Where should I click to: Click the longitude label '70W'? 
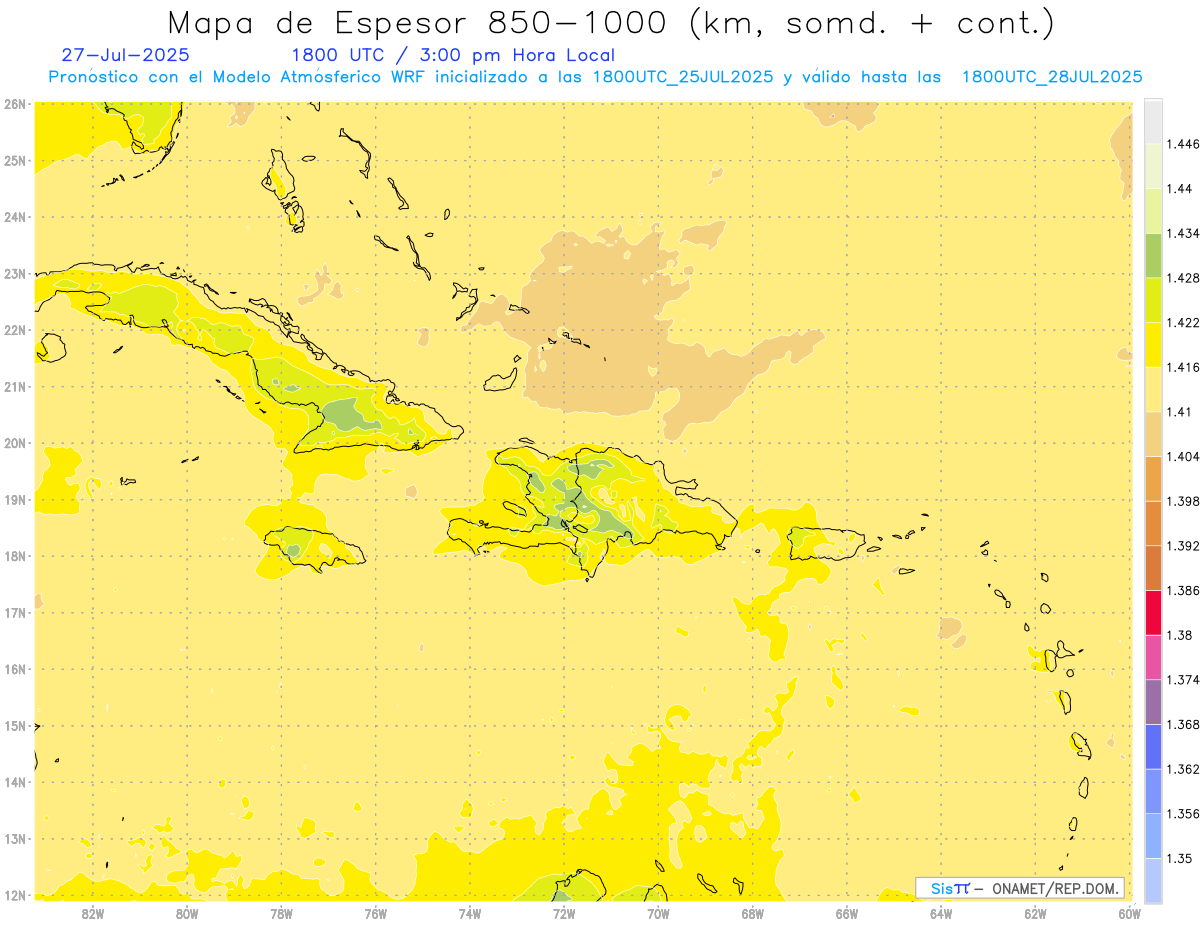(x=658, y=912)
